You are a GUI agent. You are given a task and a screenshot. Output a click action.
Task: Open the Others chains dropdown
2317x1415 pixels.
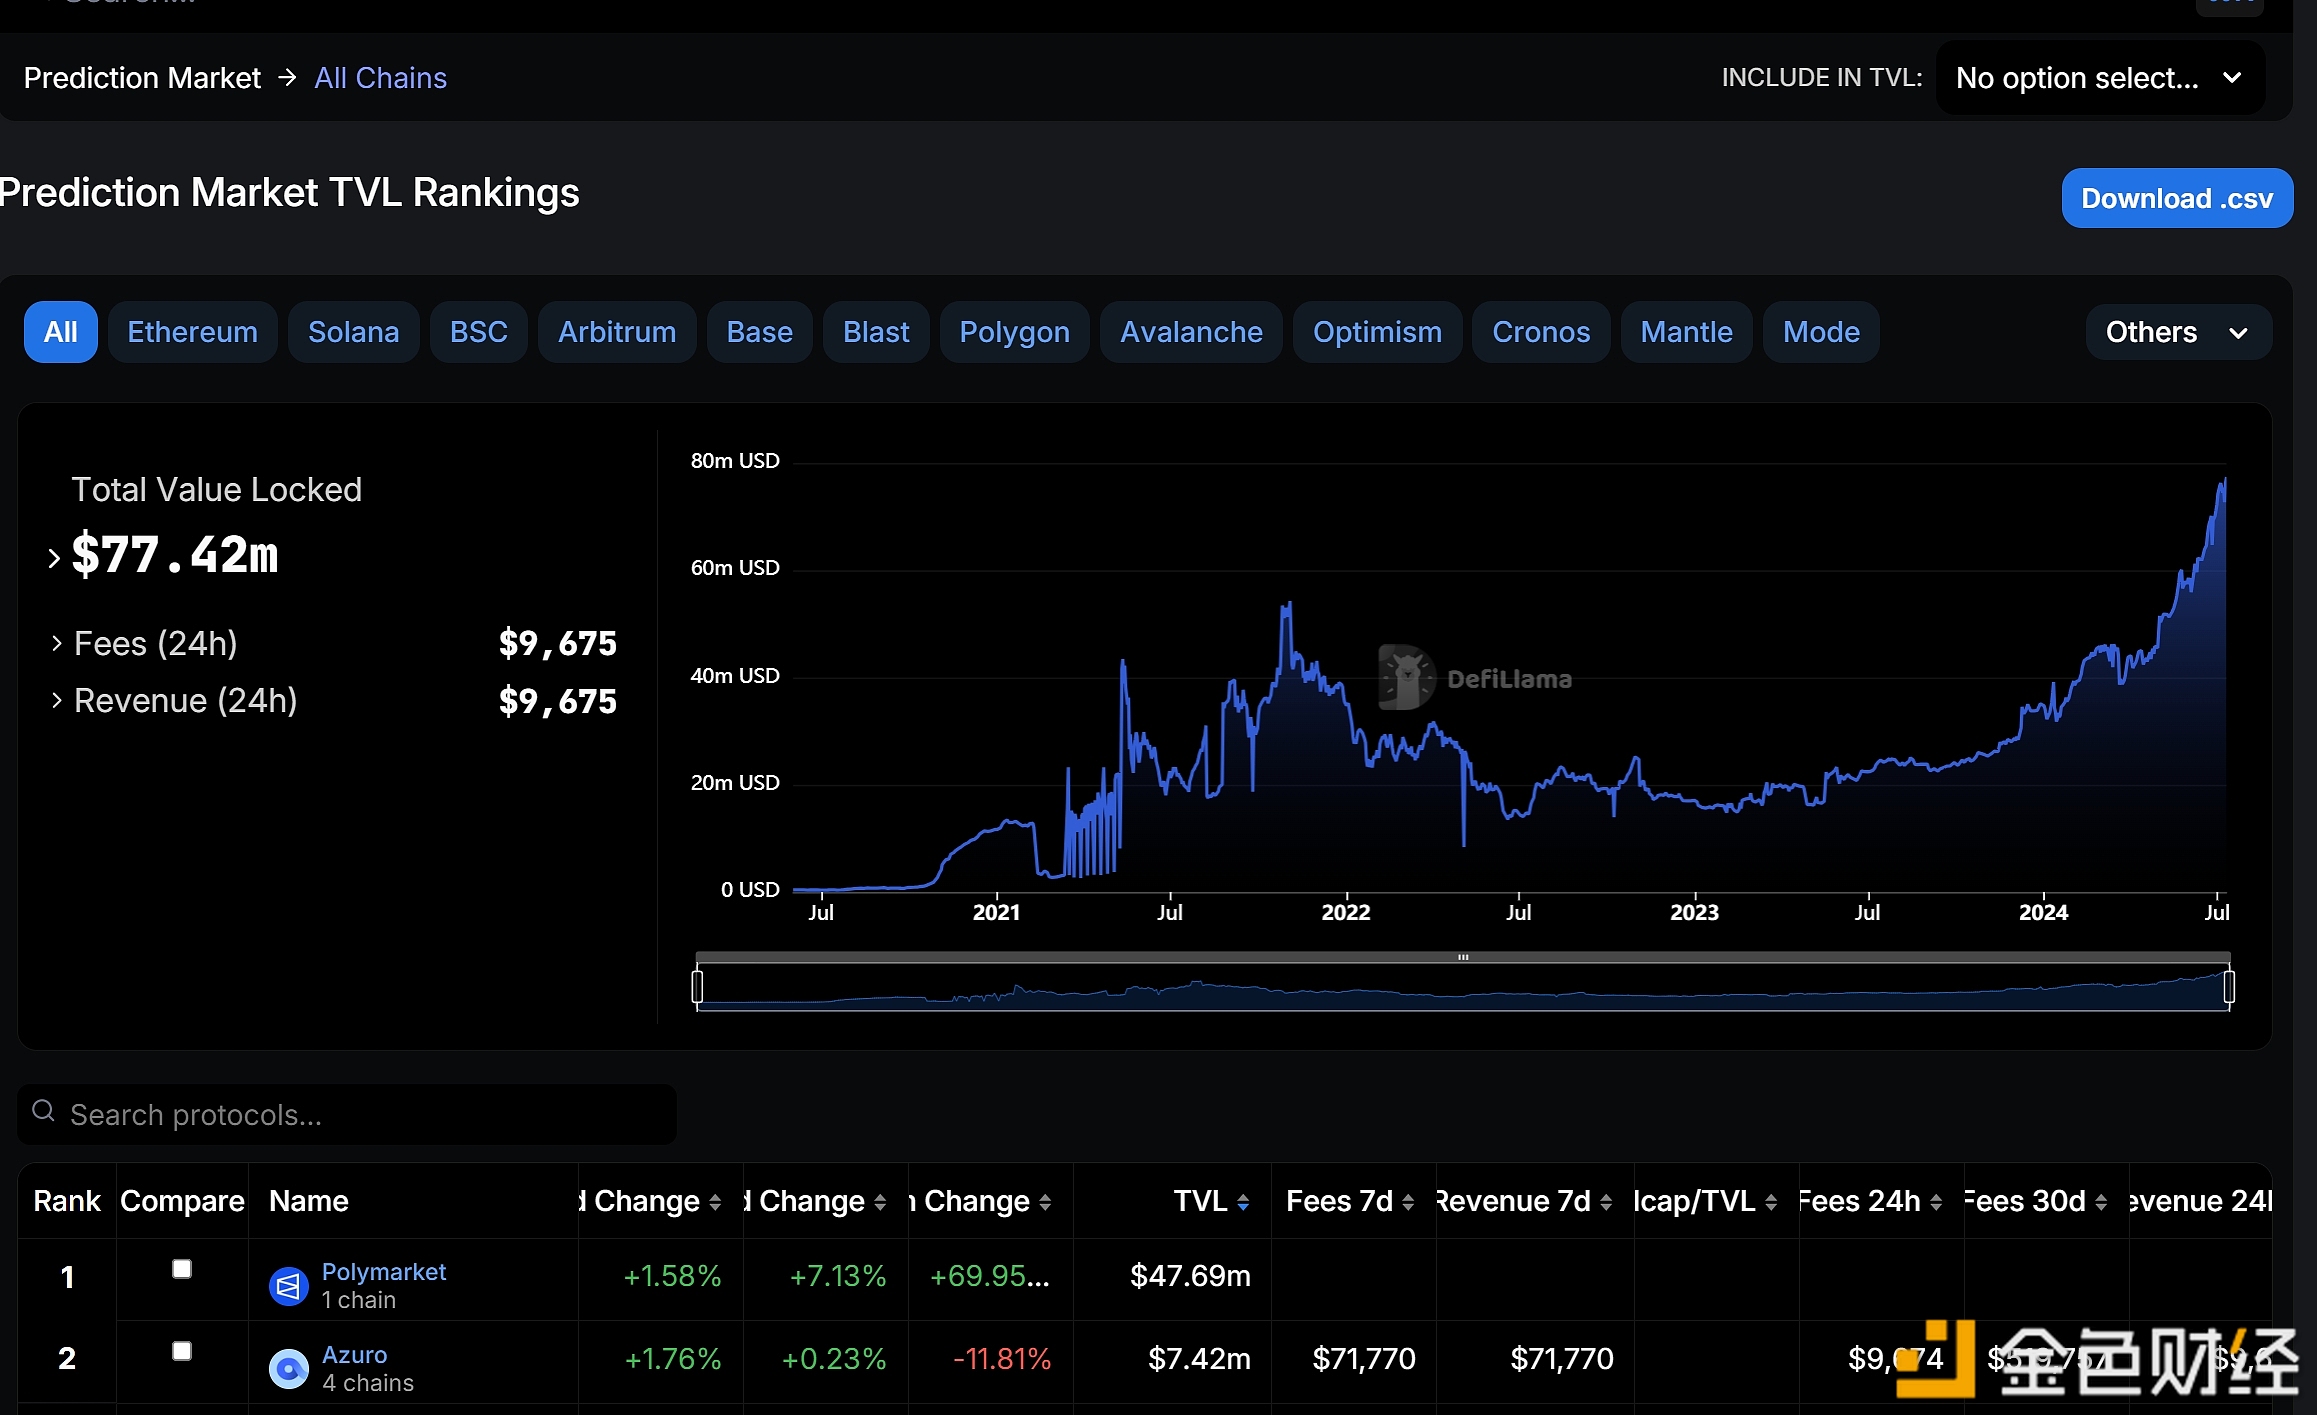[2178, 332]
